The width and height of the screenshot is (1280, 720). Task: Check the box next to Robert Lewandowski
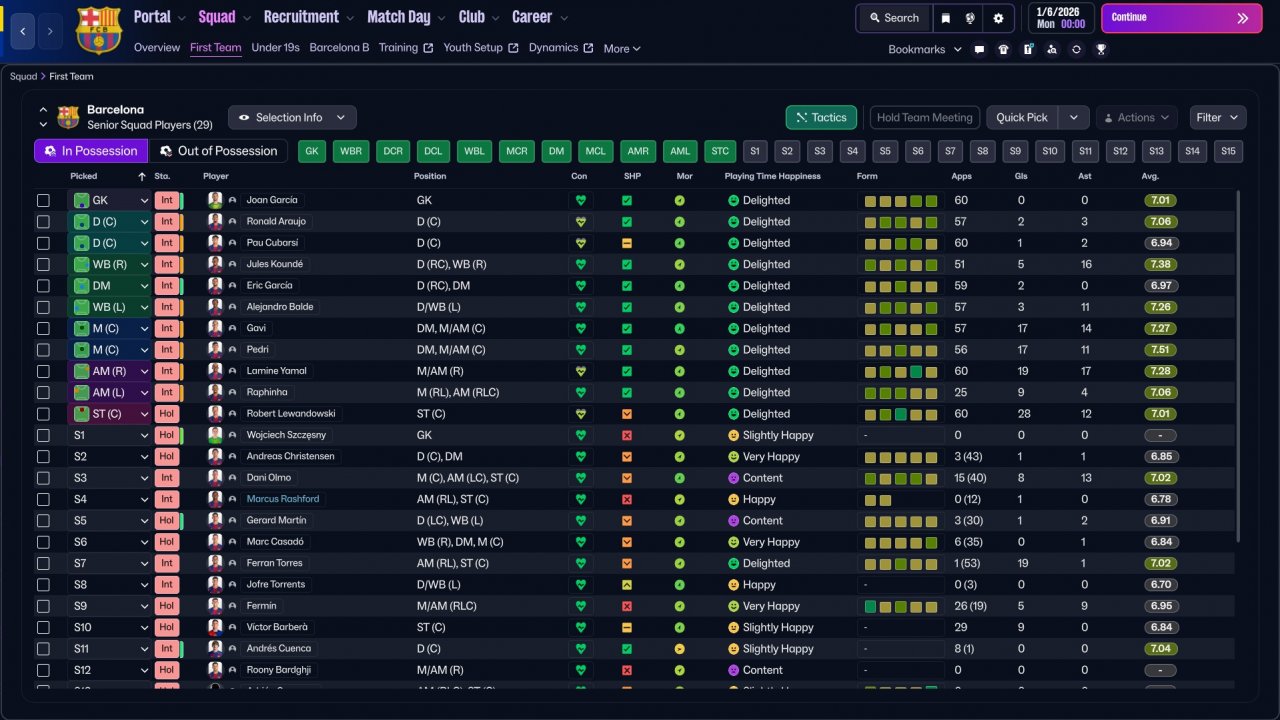pyautogui.click(x=43, y=414)
